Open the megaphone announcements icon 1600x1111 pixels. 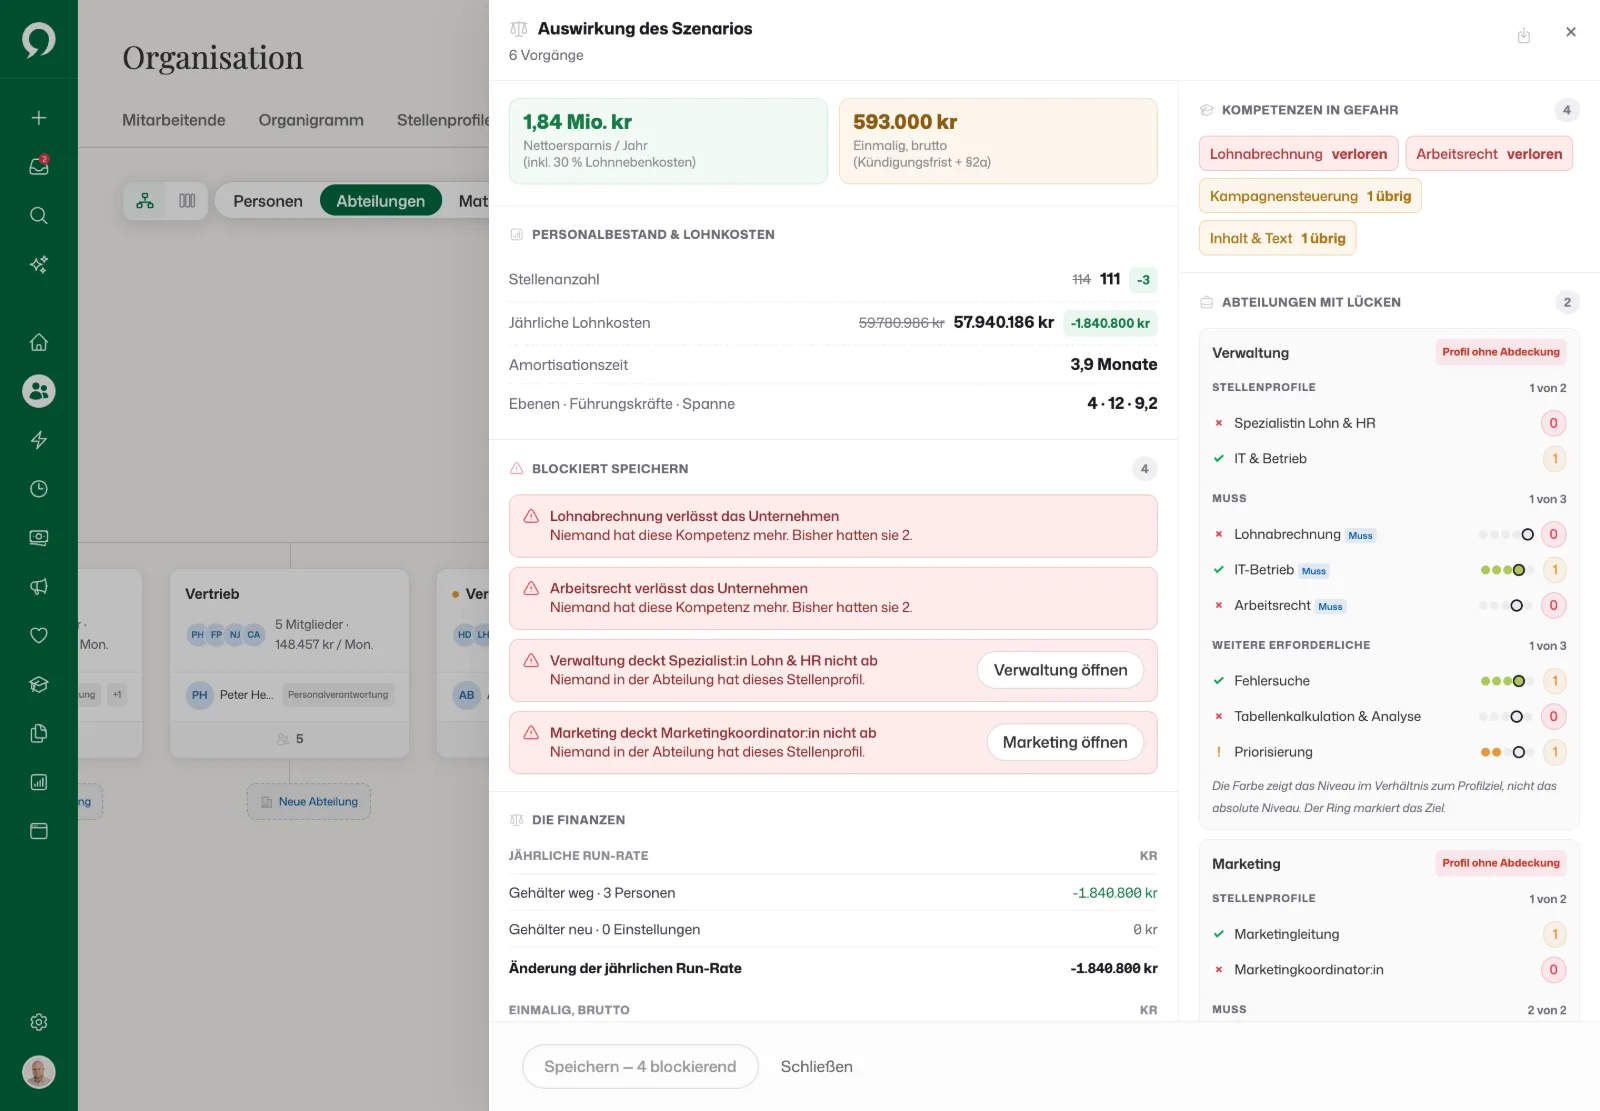[39, 587]
